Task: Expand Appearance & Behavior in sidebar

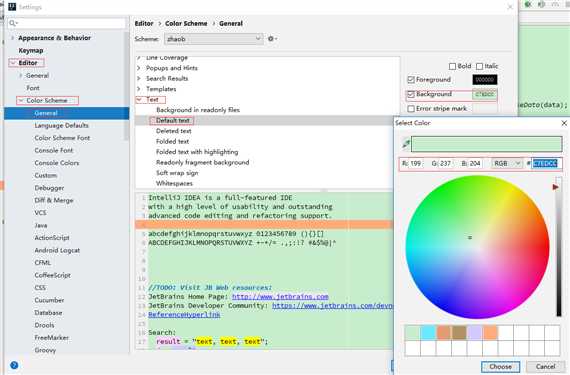Action: point(13,38)
